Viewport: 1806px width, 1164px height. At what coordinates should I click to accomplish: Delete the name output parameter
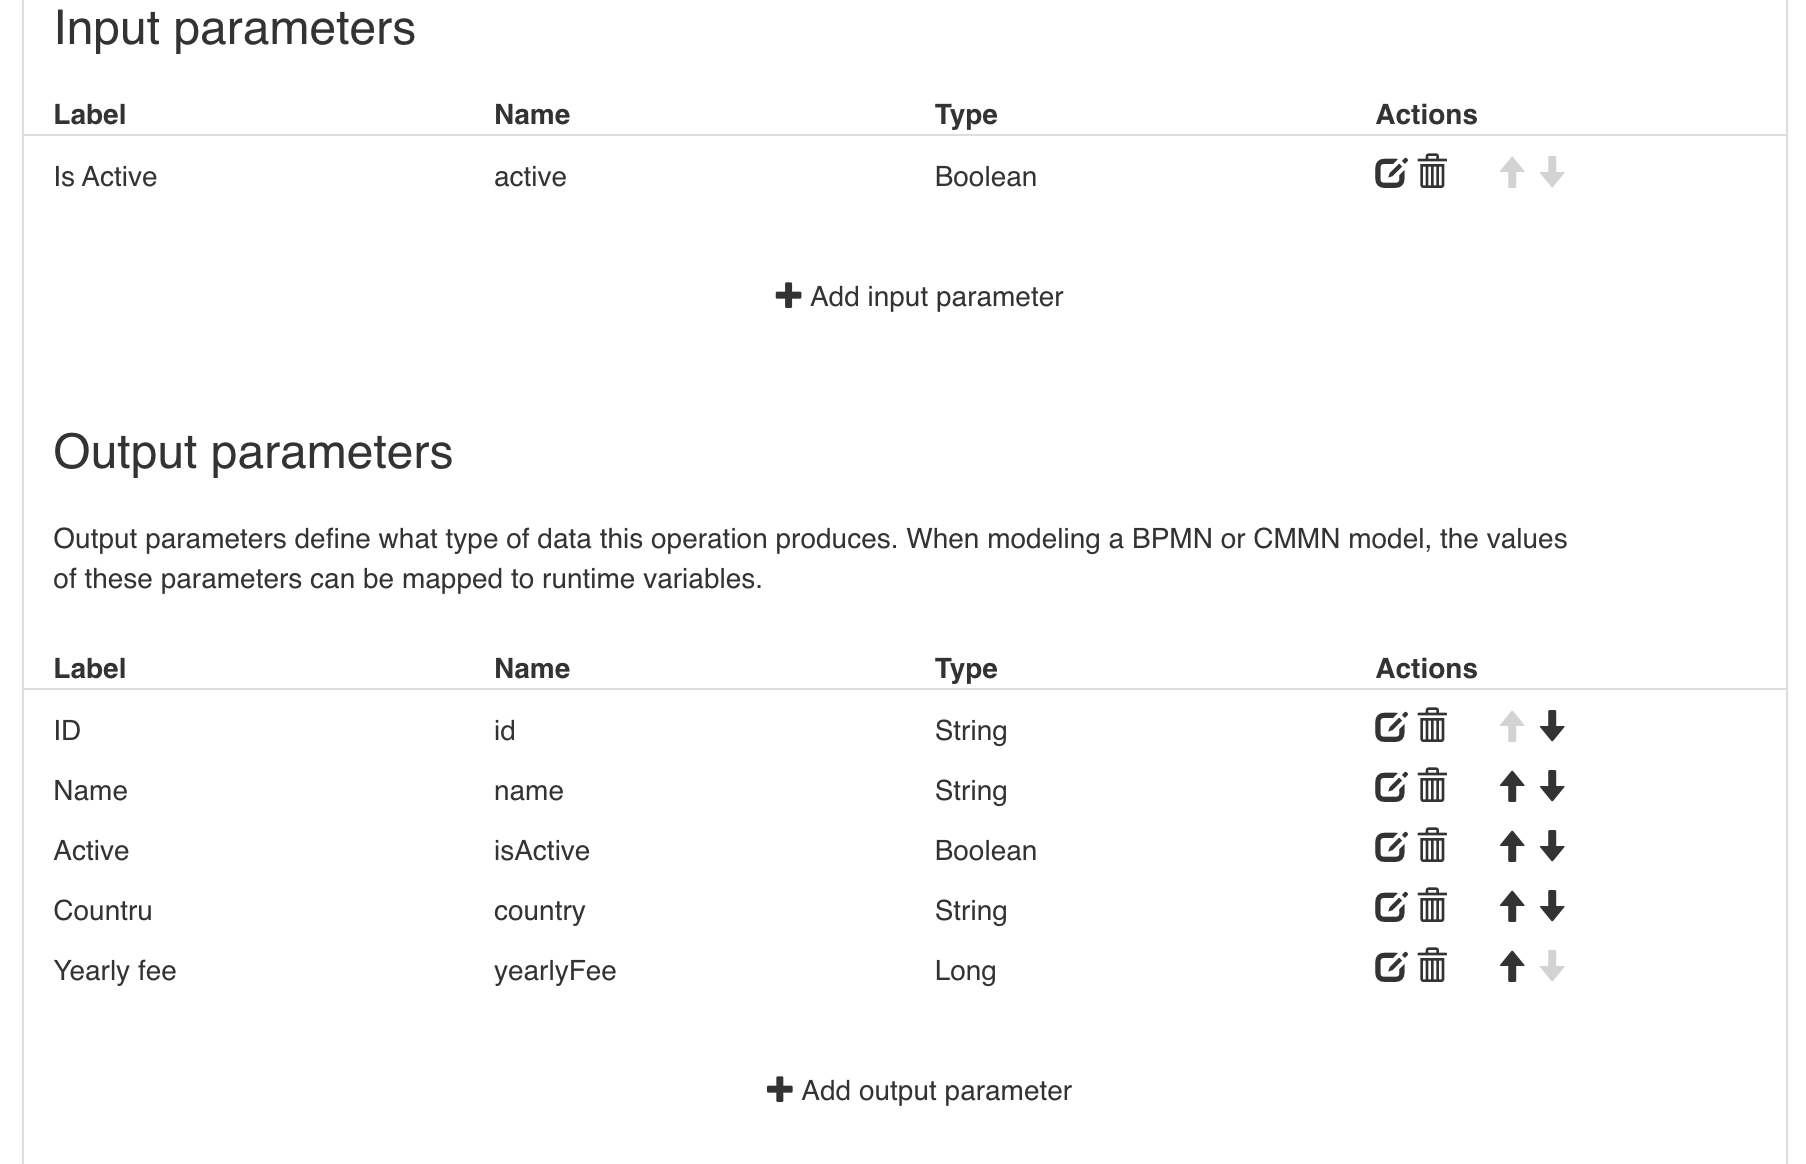click(x=1431, y=787)
